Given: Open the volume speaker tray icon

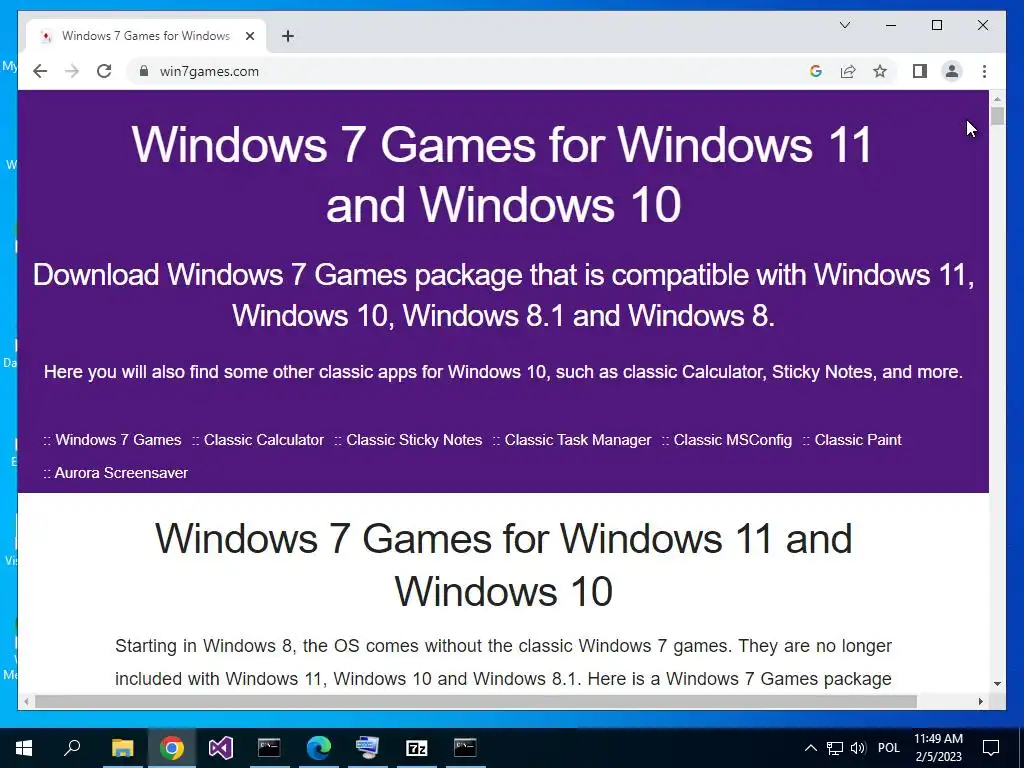Looking at the screenshot, I should [x=858, y=748].
